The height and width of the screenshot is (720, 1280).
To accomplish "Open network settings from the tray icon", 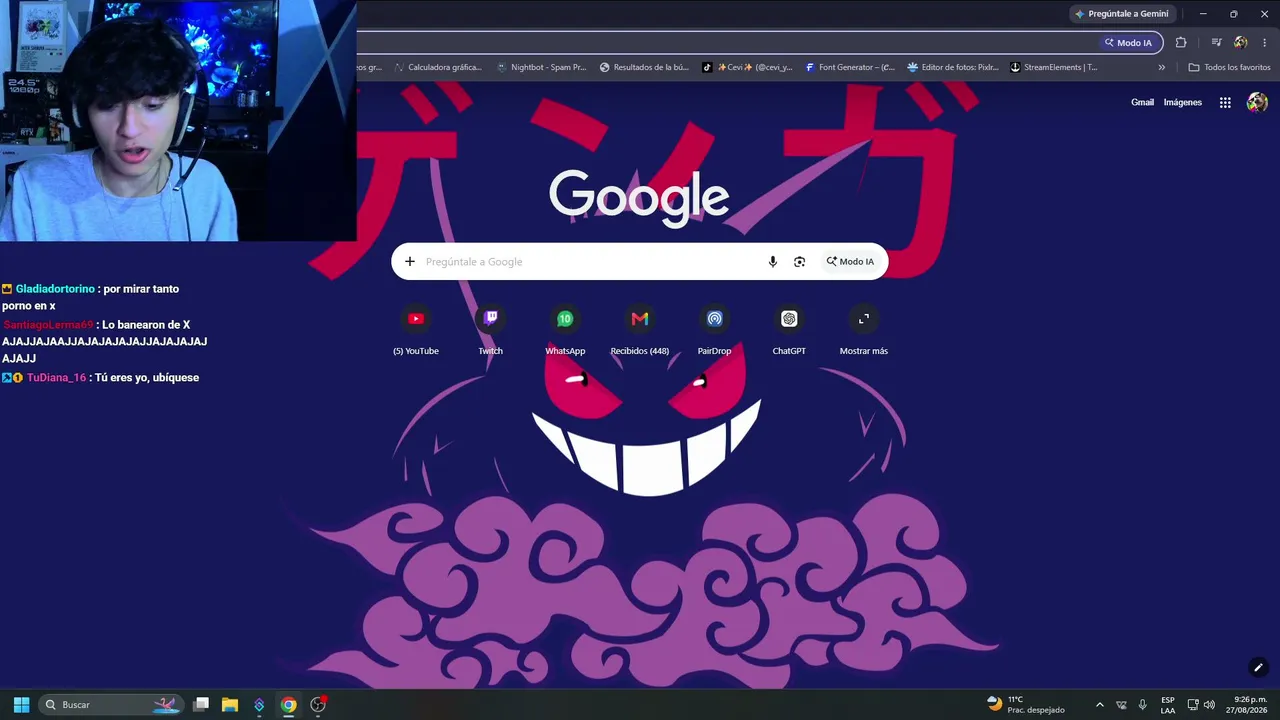I will point(1193,705).
